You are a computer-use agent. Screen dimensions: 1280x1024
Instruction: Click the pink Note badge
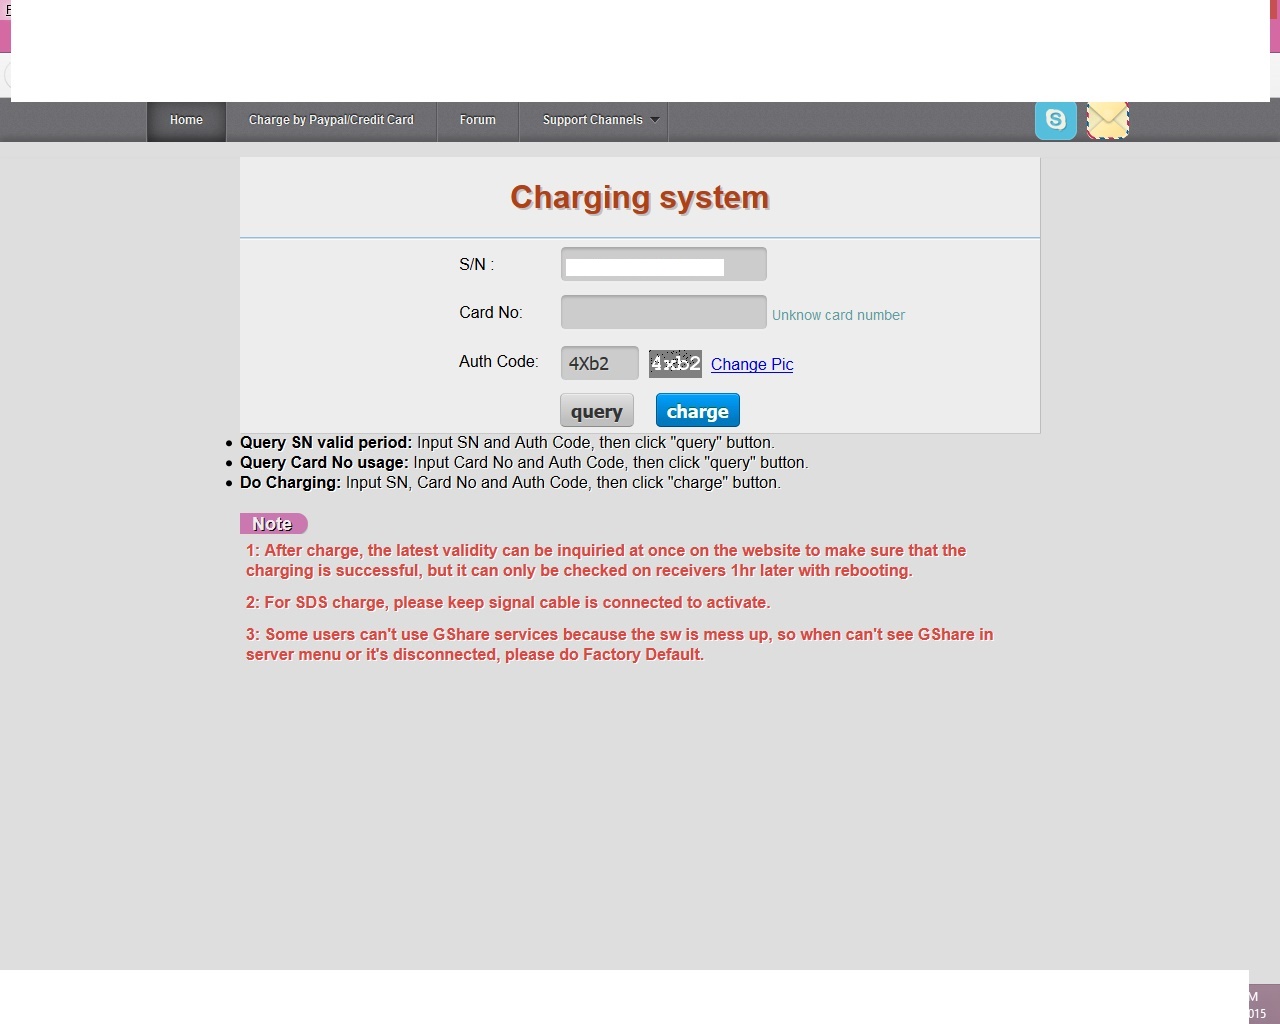(273, 524)
